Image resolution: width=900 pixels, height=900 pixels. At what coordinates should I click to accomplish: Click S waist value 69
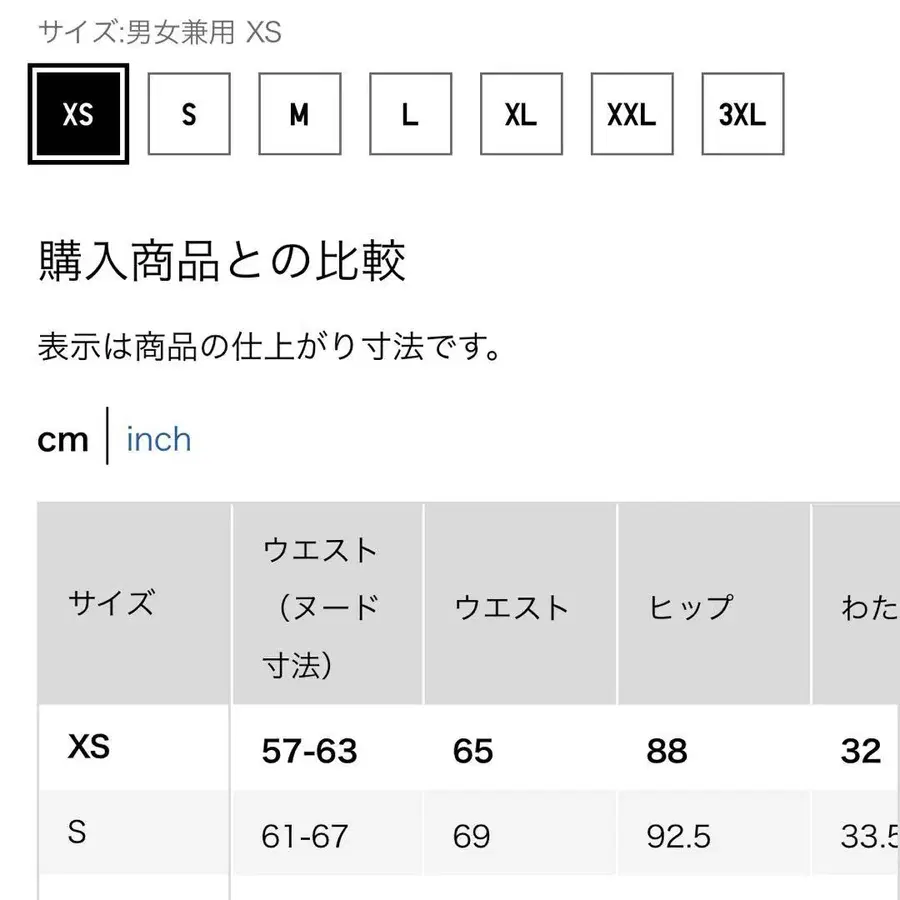click(472, 835)
